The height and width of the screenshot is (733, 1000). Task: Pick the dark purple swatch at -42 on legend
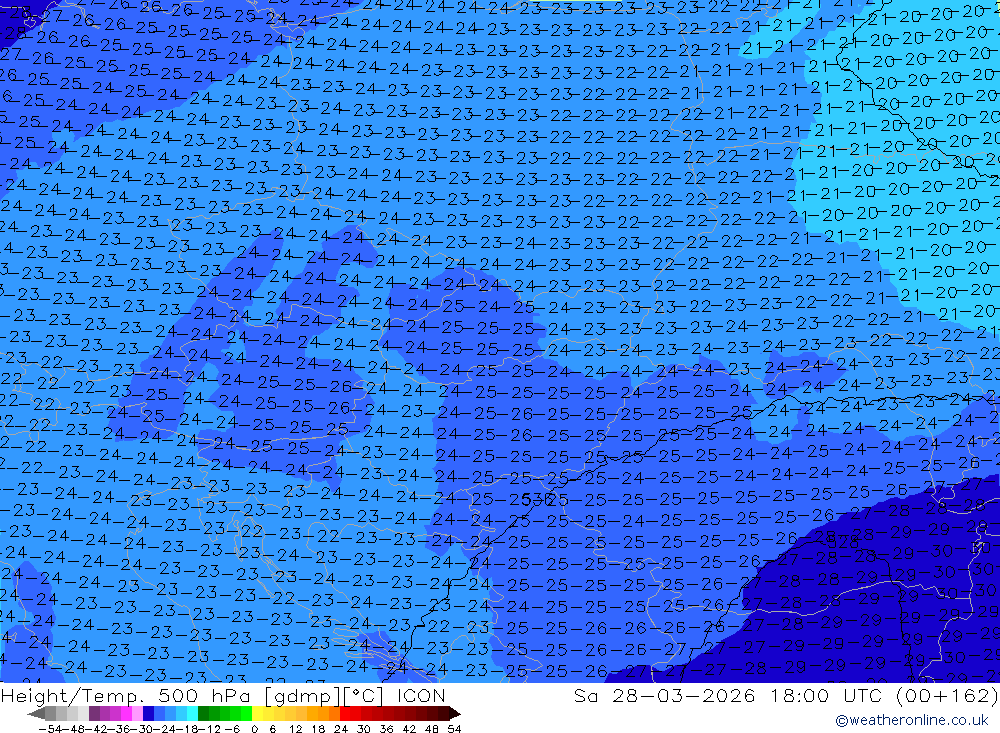click(94, 714)
